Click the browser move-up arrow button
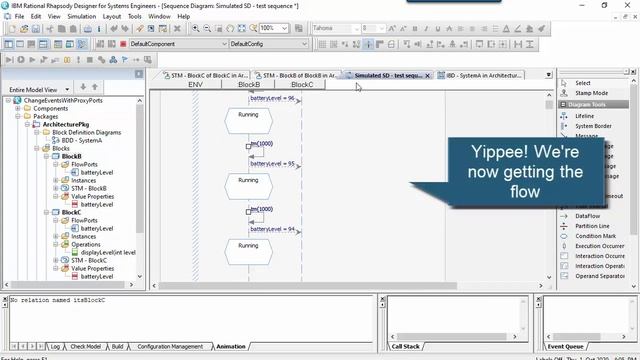The height and width of the screenshot is (360, 640). click(95, 87)
